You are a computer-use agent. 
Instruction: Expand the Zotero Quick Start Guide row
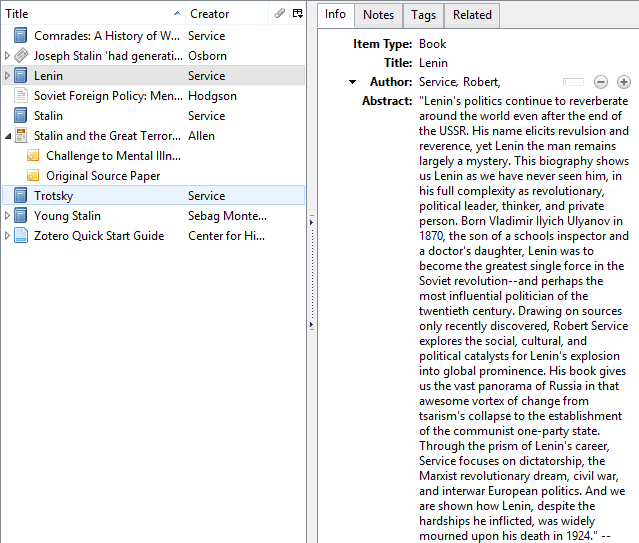click(7, 235)
